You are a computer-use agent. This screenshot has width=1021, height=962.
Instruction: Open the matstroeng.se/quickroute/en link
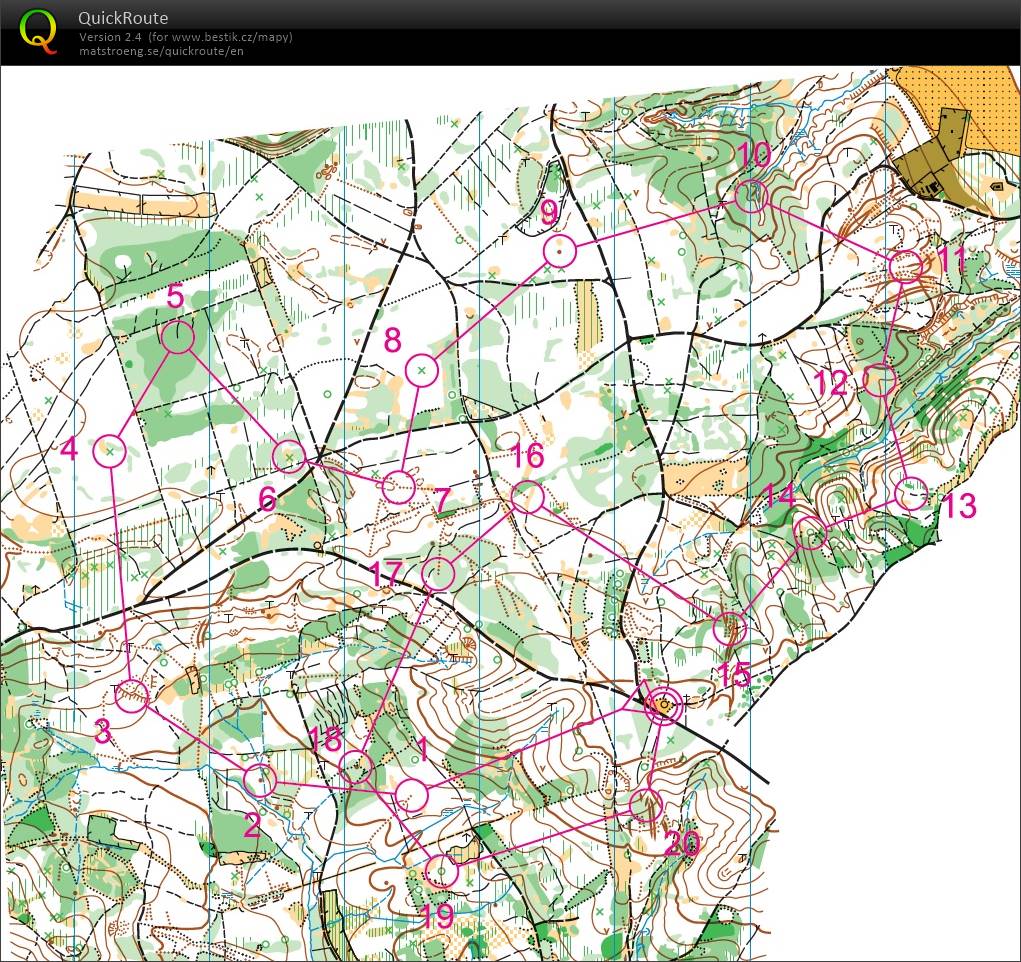tap(161, 51)
